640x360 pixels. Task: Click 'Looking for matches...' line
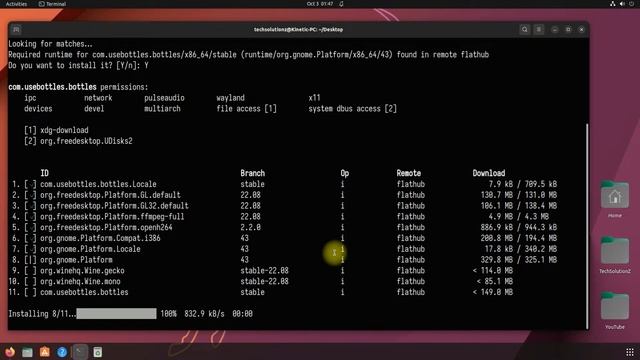pos(51,44)
